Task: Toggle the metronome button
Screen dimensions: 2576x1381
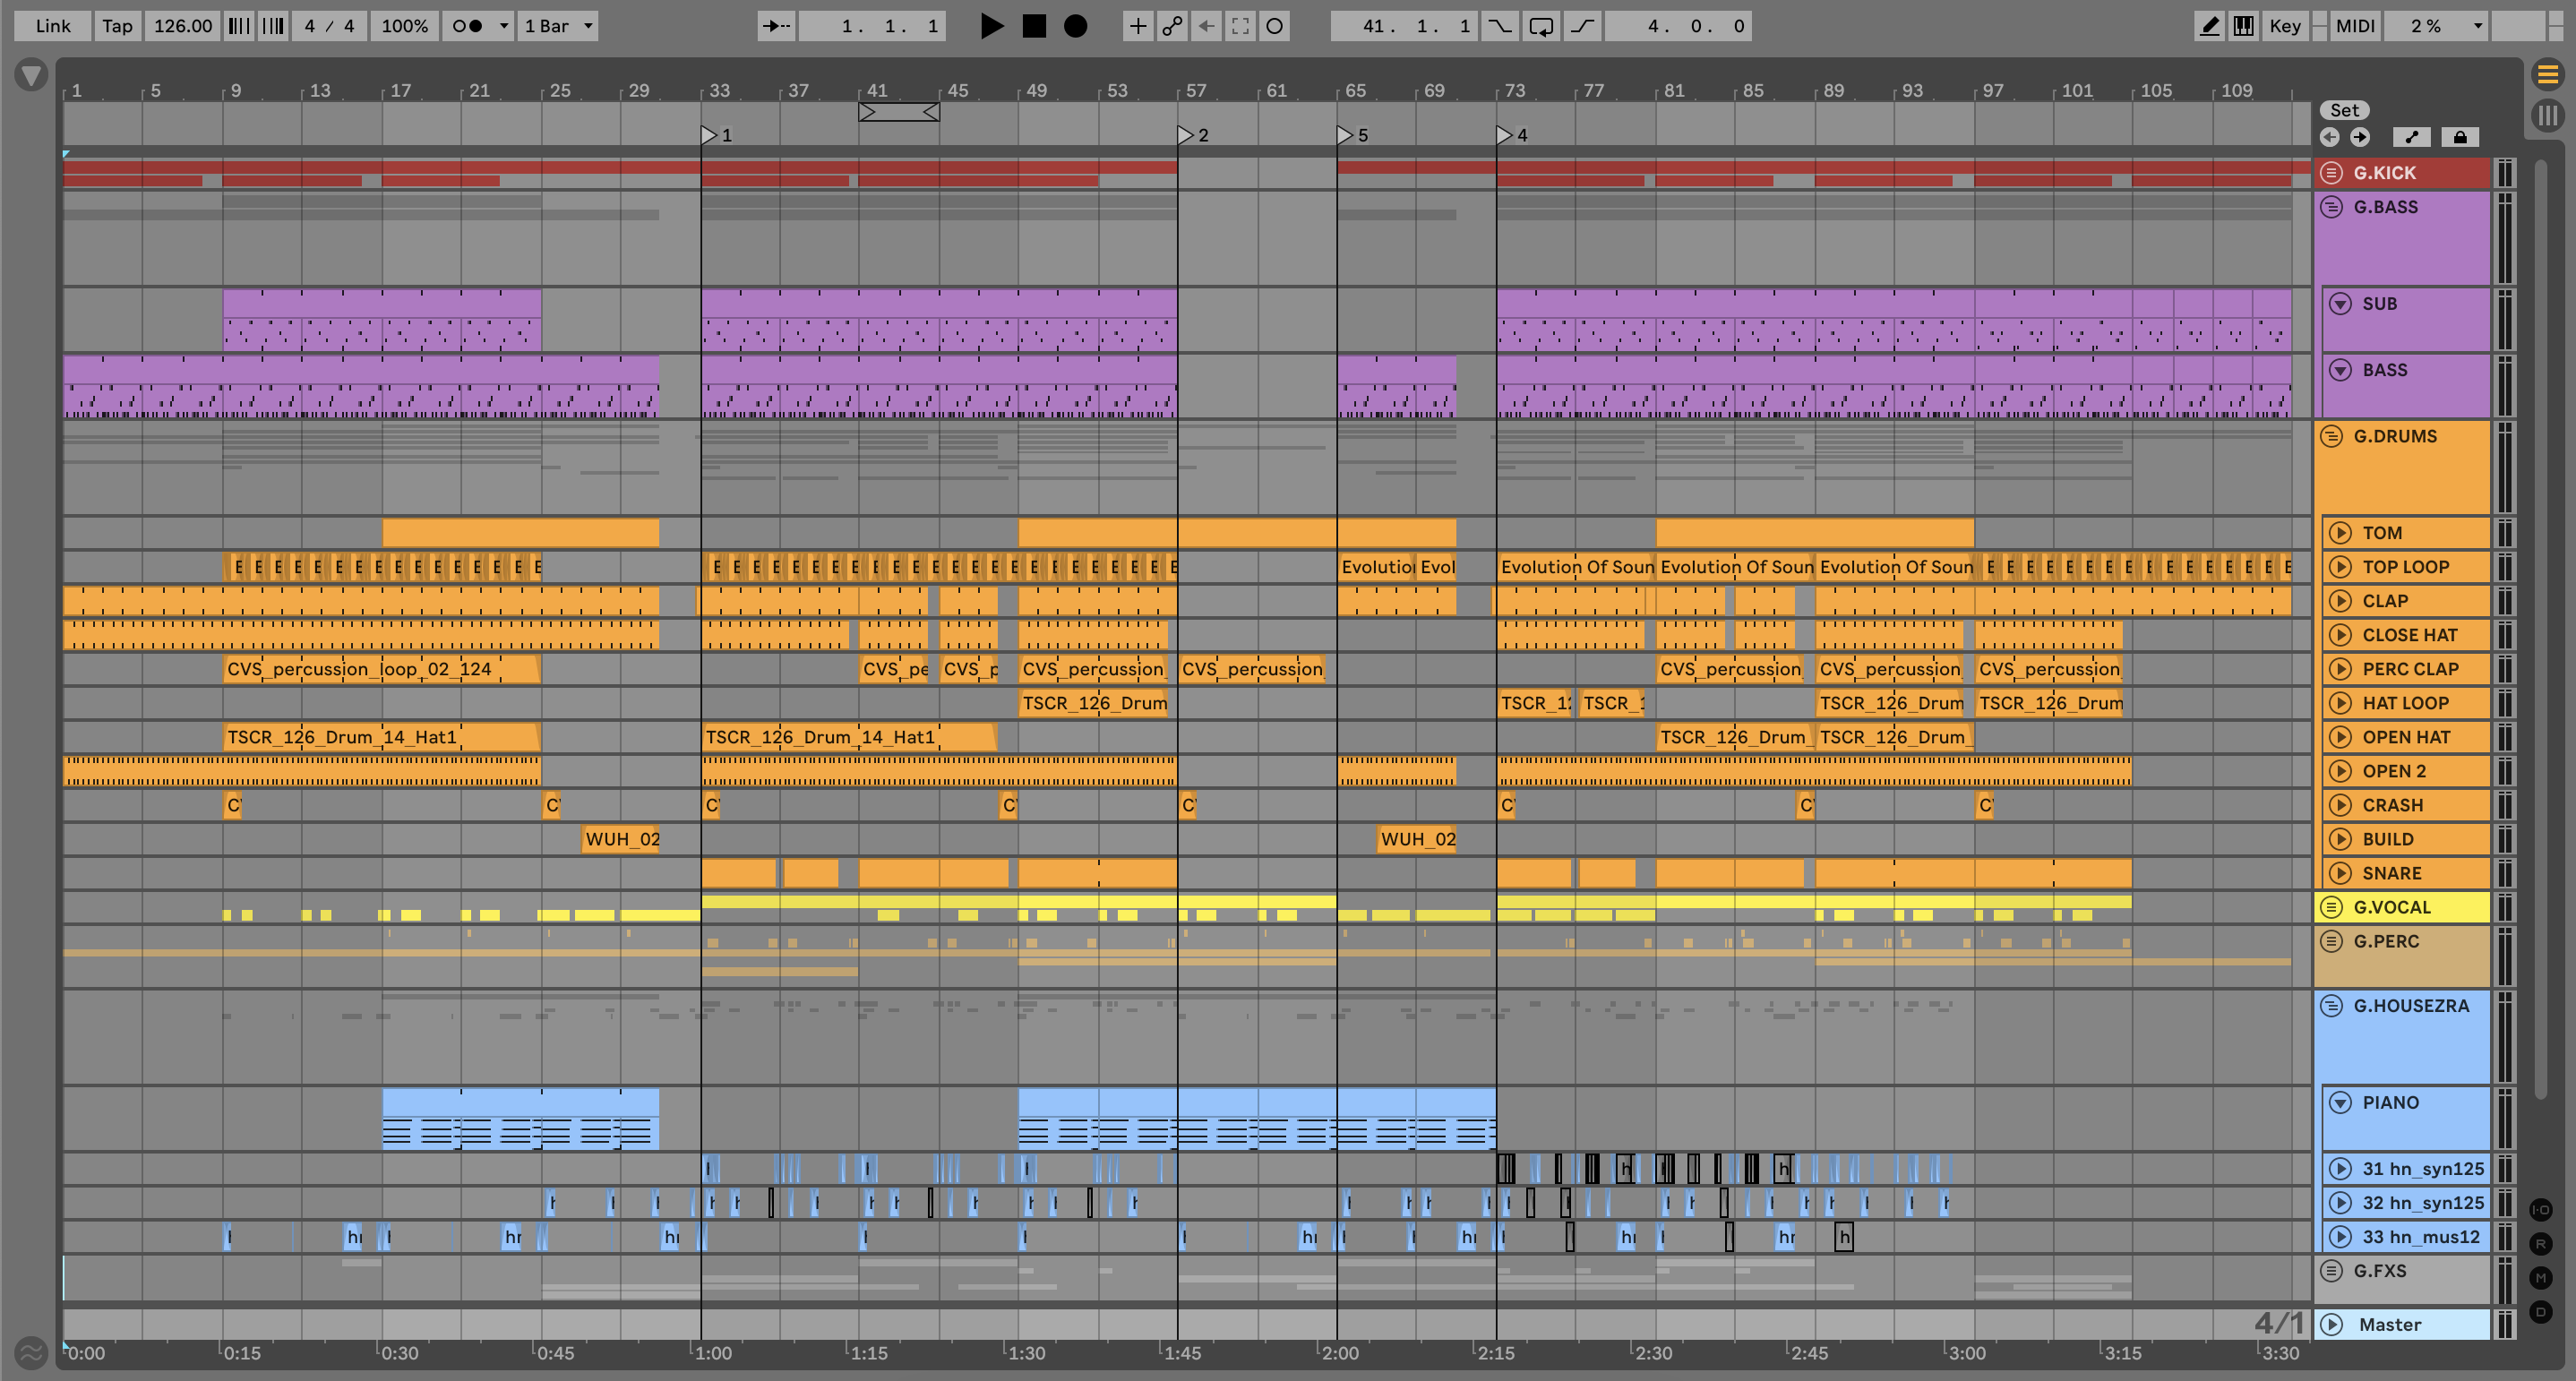Action: pyautogui.click(x=467, y=26)
